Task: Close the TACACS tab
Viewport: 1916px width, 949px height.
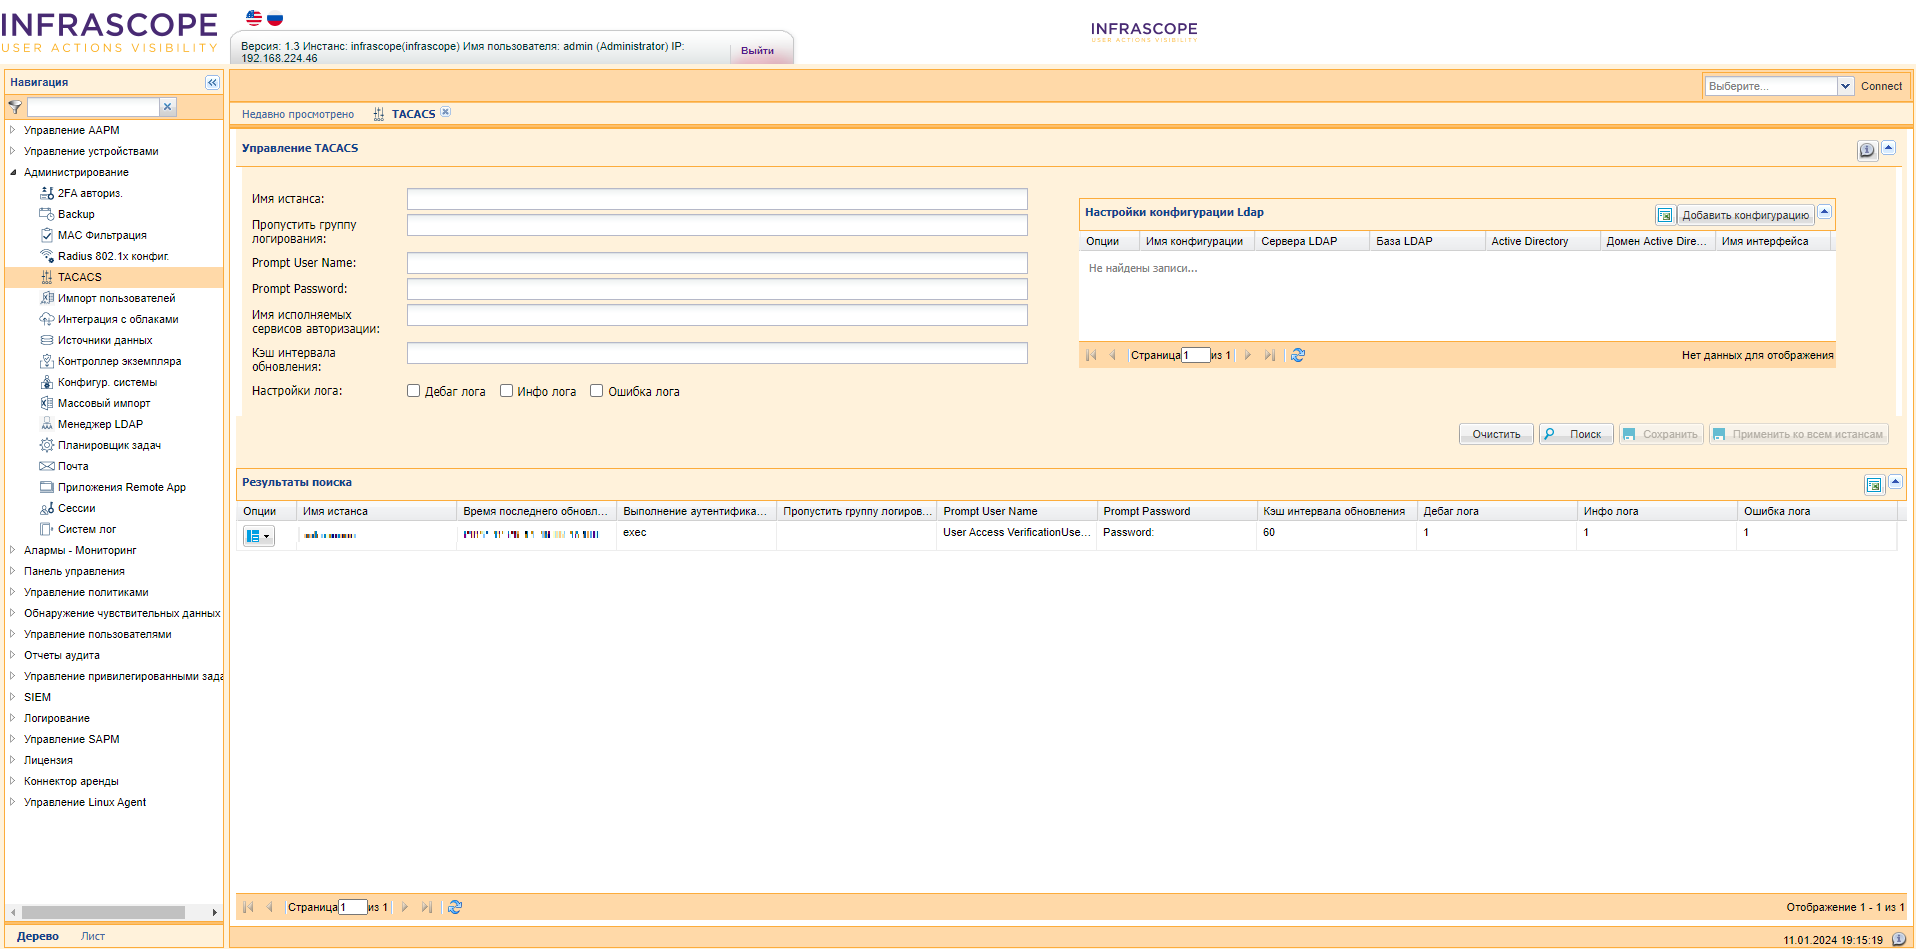Action: click(446, 112)
